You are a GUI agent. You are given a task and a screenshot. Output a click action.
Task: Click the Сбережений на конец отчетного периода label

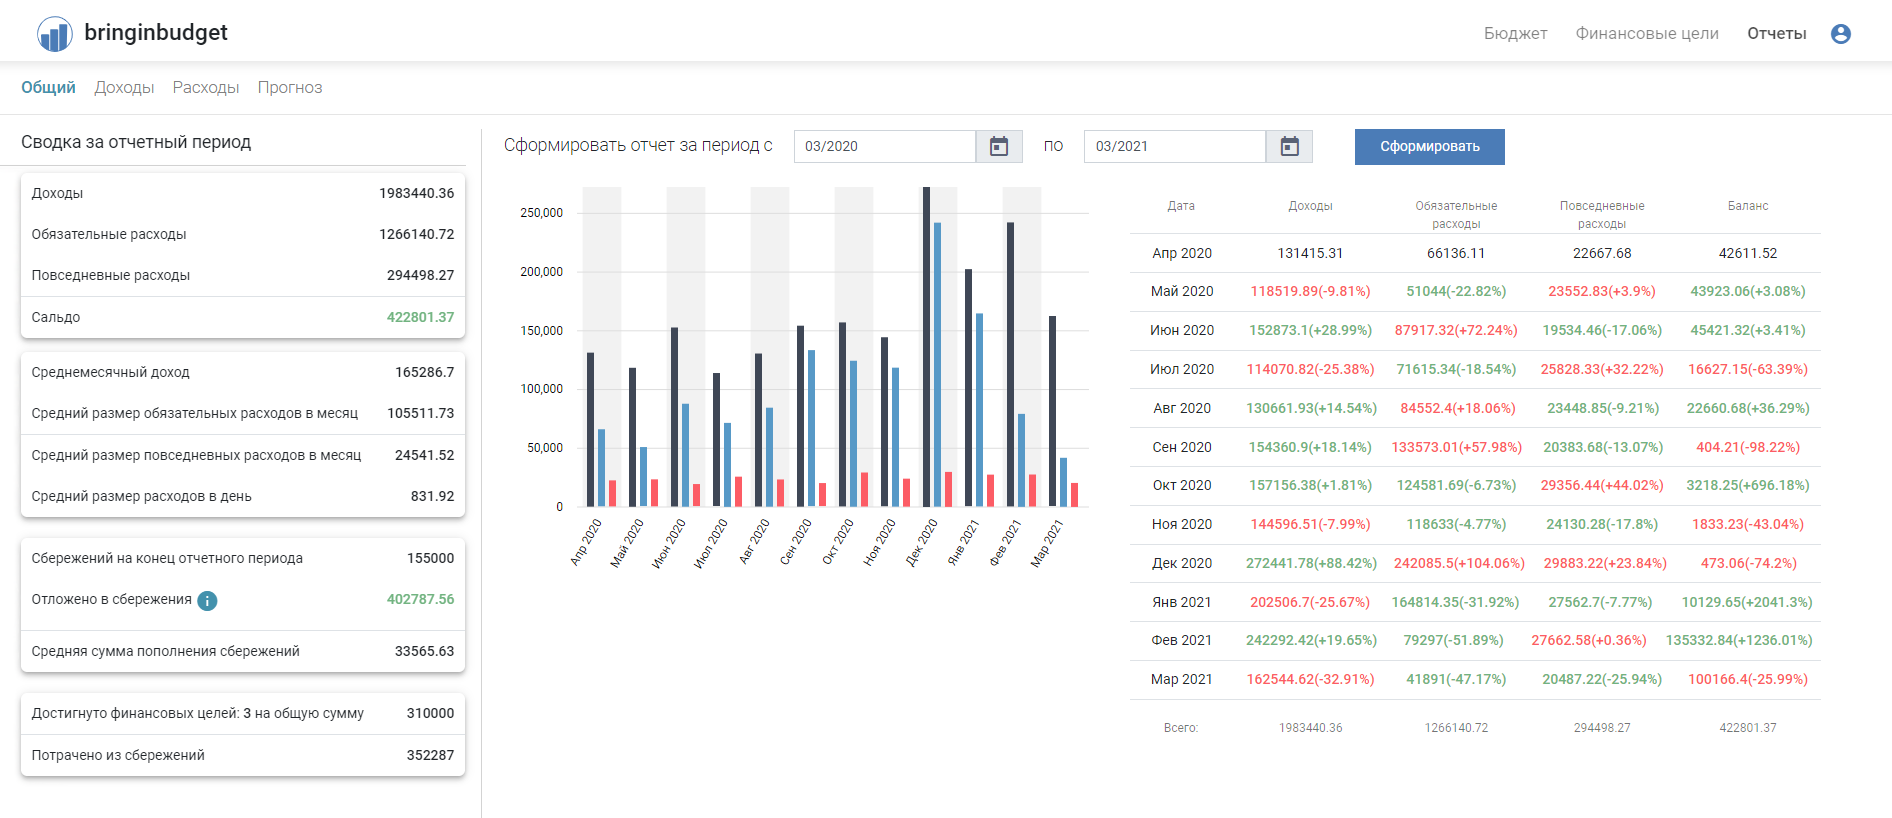tap(167, 559)
